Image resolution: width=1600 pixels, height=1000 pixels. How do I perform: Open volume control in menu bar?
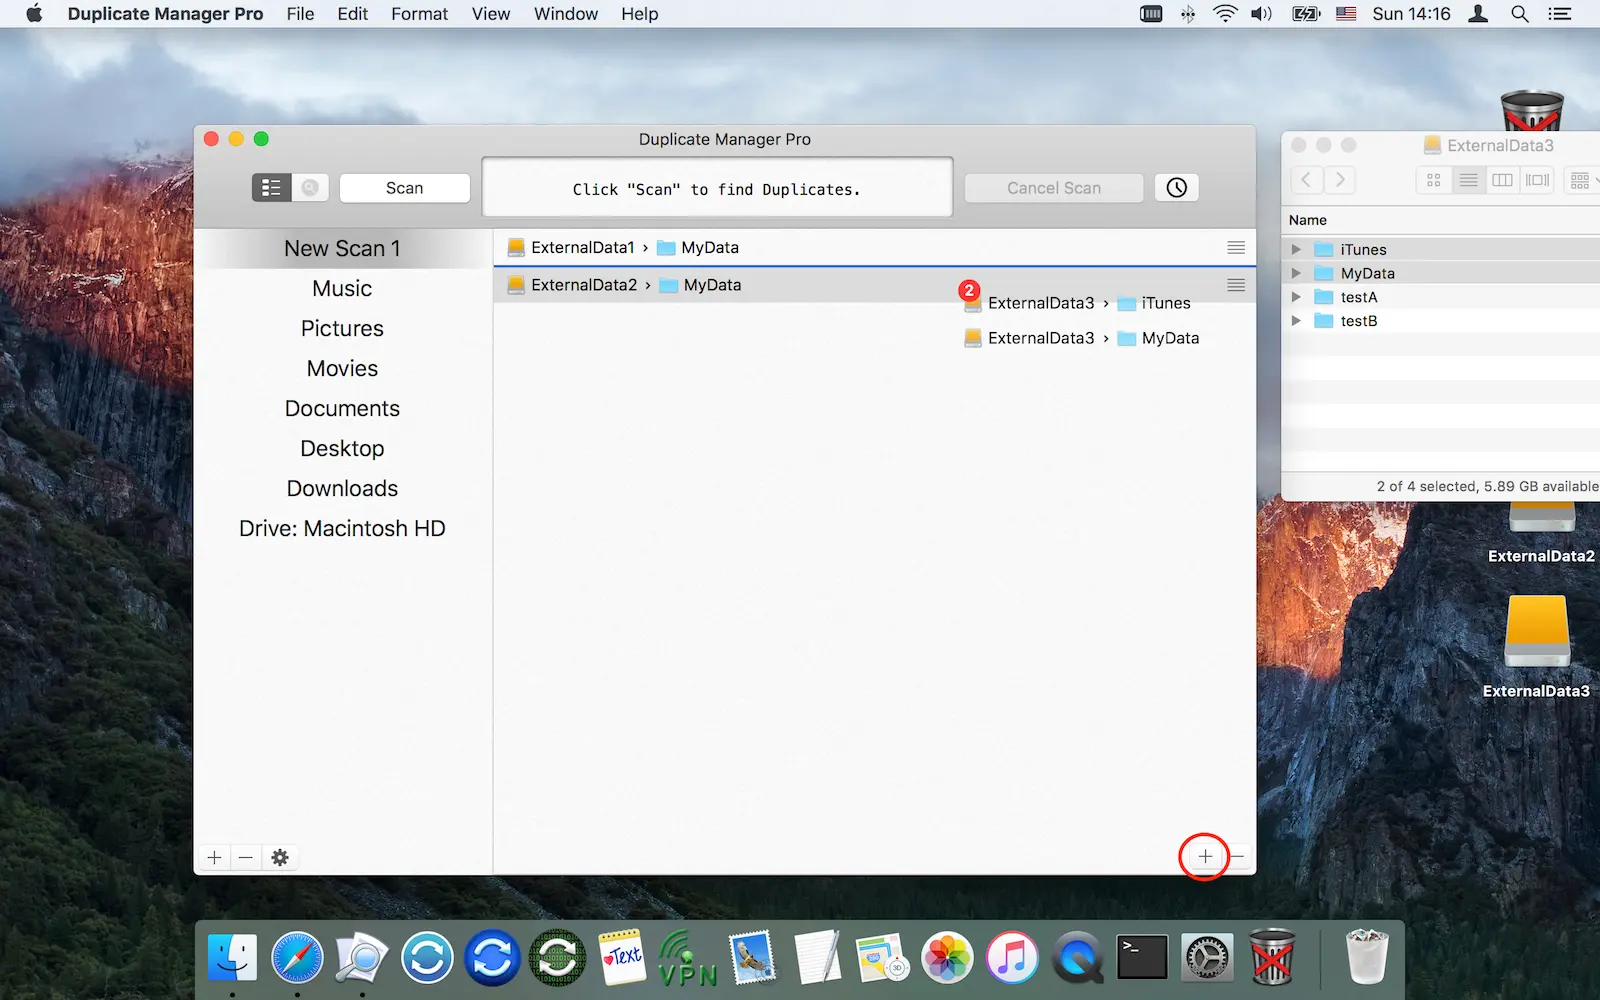pos(1261,14)
